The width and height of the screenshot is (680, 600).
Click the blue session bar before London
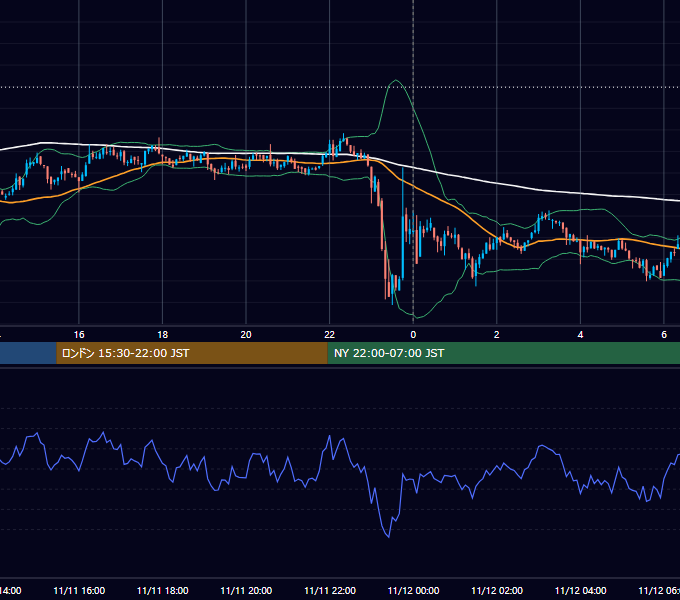28,353
